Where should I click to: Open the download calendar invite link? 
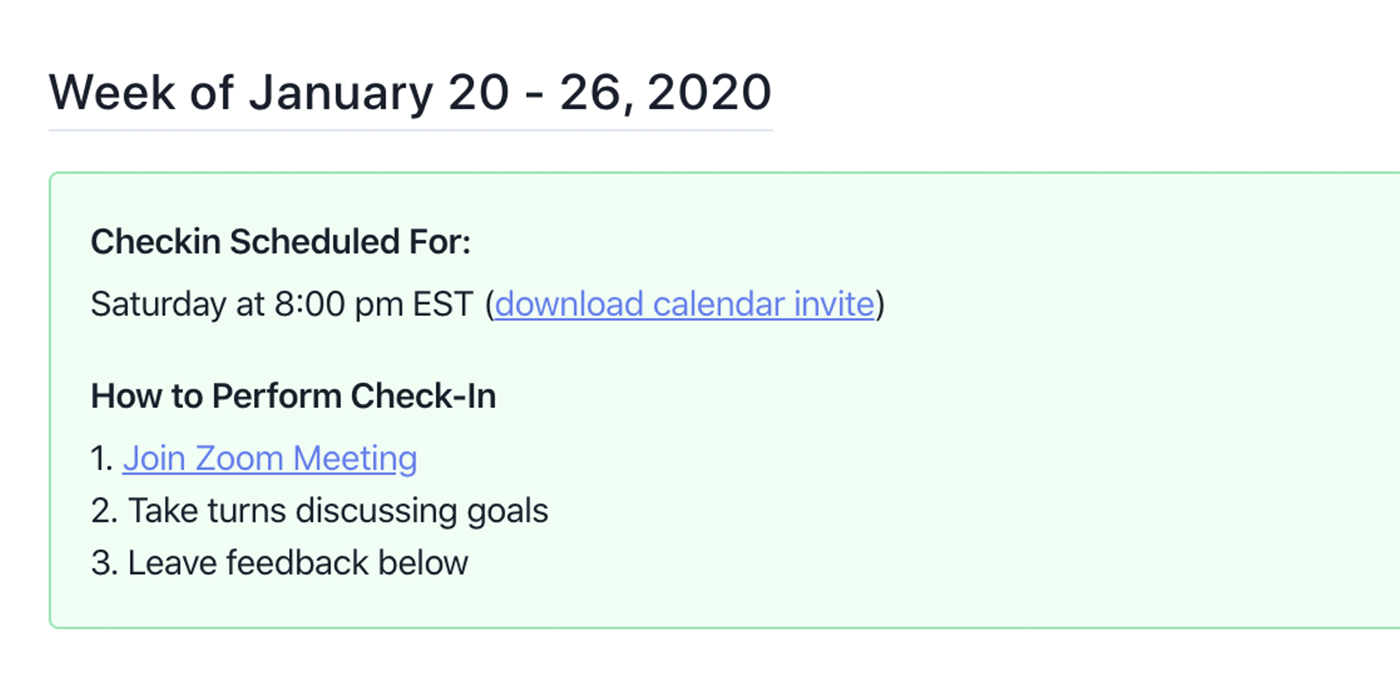point(685,304)
